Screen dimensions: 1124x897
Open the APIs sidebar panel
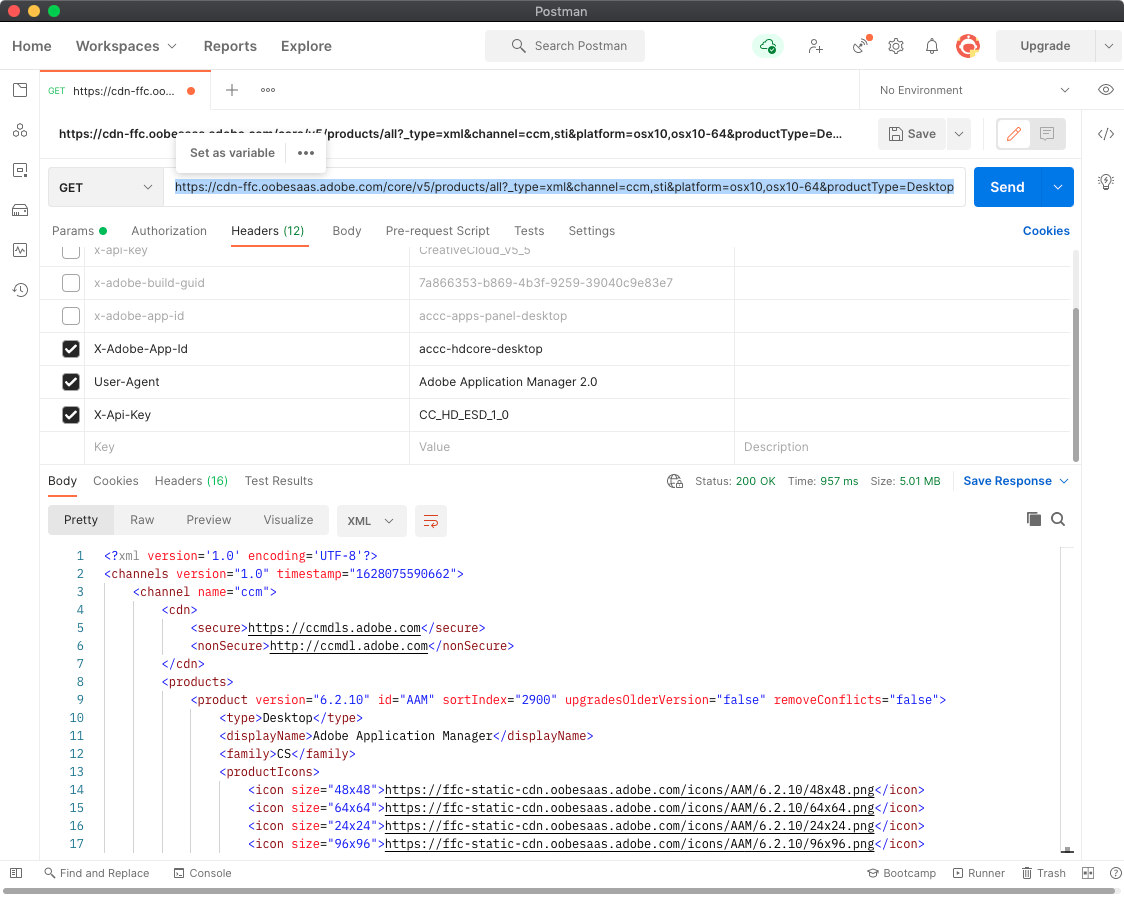(x=19, y=130)
